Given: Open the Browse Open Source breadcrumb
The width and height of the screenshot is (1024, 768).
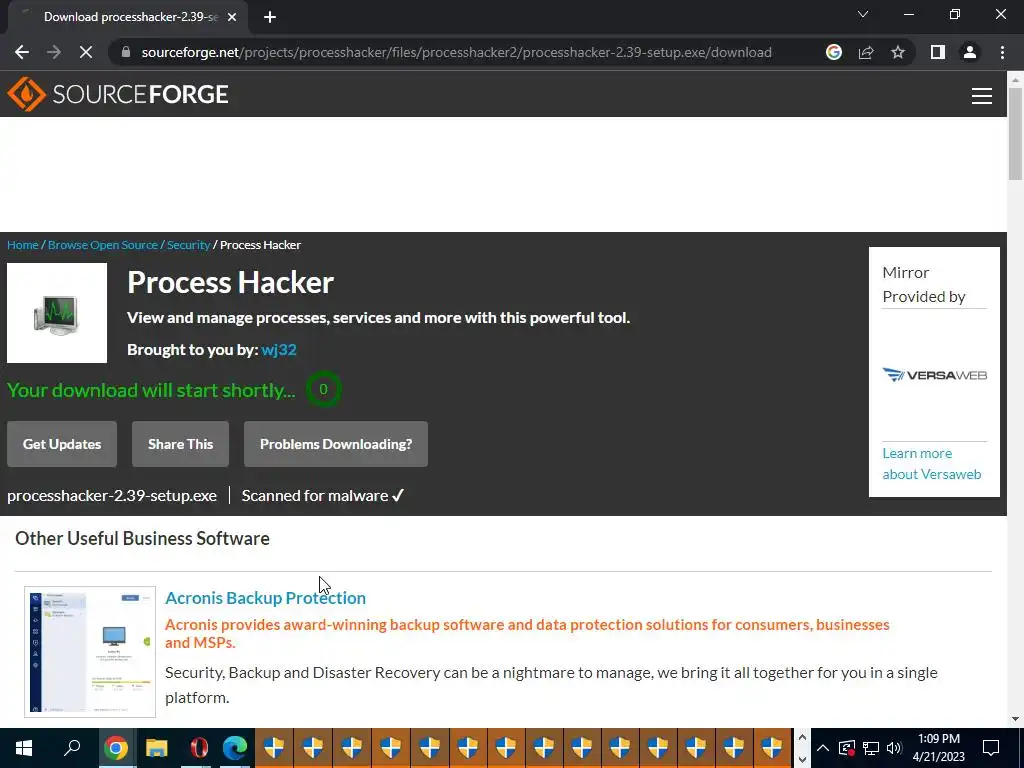Looking at the screenshot, I should pos(103,245).
